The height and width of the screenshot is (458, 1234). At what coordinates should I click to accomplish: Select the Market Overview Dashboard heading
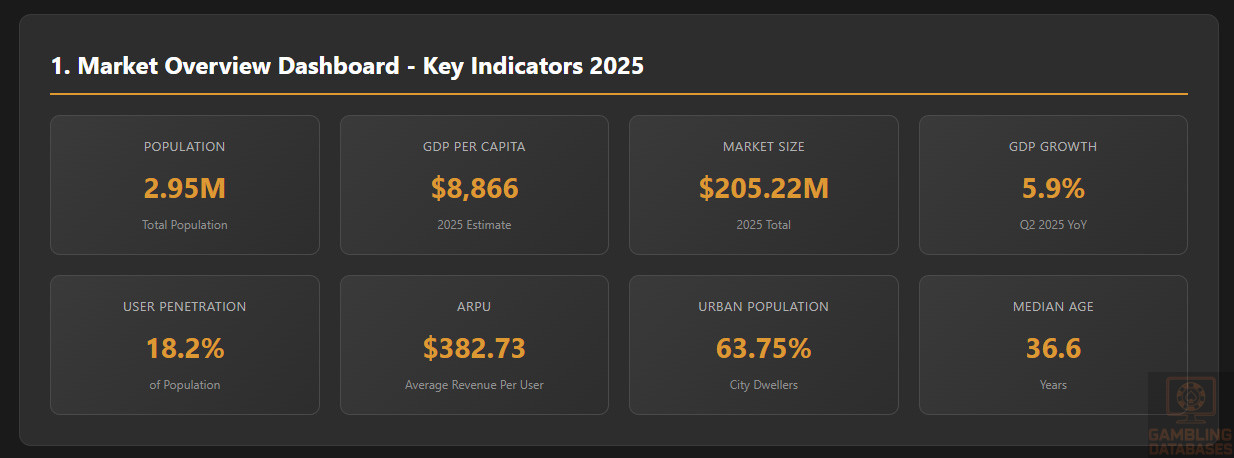[x=347, y=67]
